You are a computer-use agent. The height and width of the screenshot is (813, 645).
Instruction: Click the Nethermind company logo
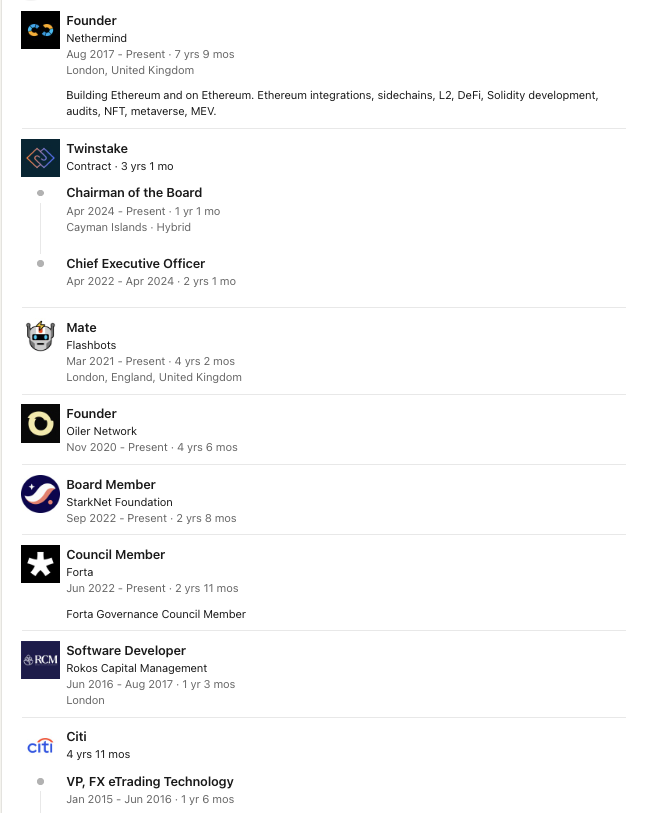pyautogui.click(x=40, y=30)
